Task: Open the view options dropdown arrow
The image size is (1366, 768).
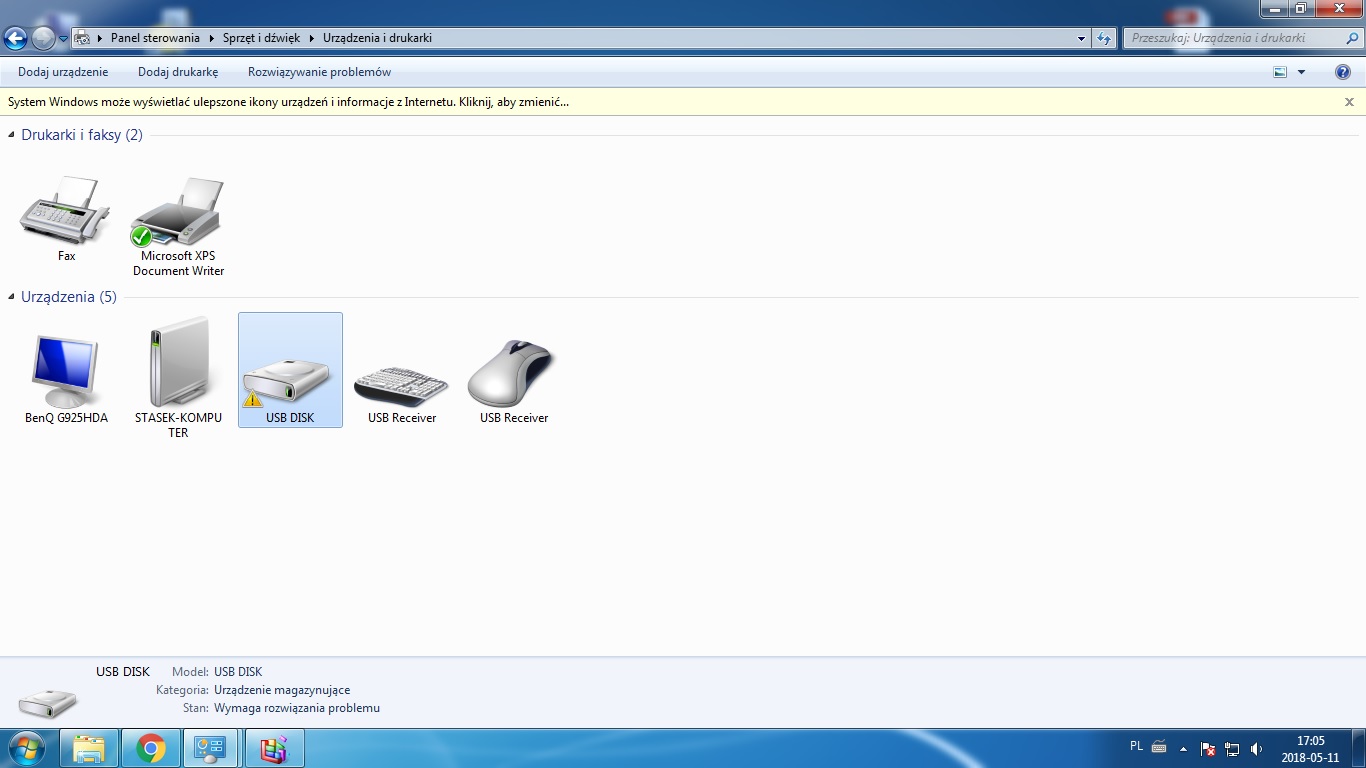Action: 1301,72
